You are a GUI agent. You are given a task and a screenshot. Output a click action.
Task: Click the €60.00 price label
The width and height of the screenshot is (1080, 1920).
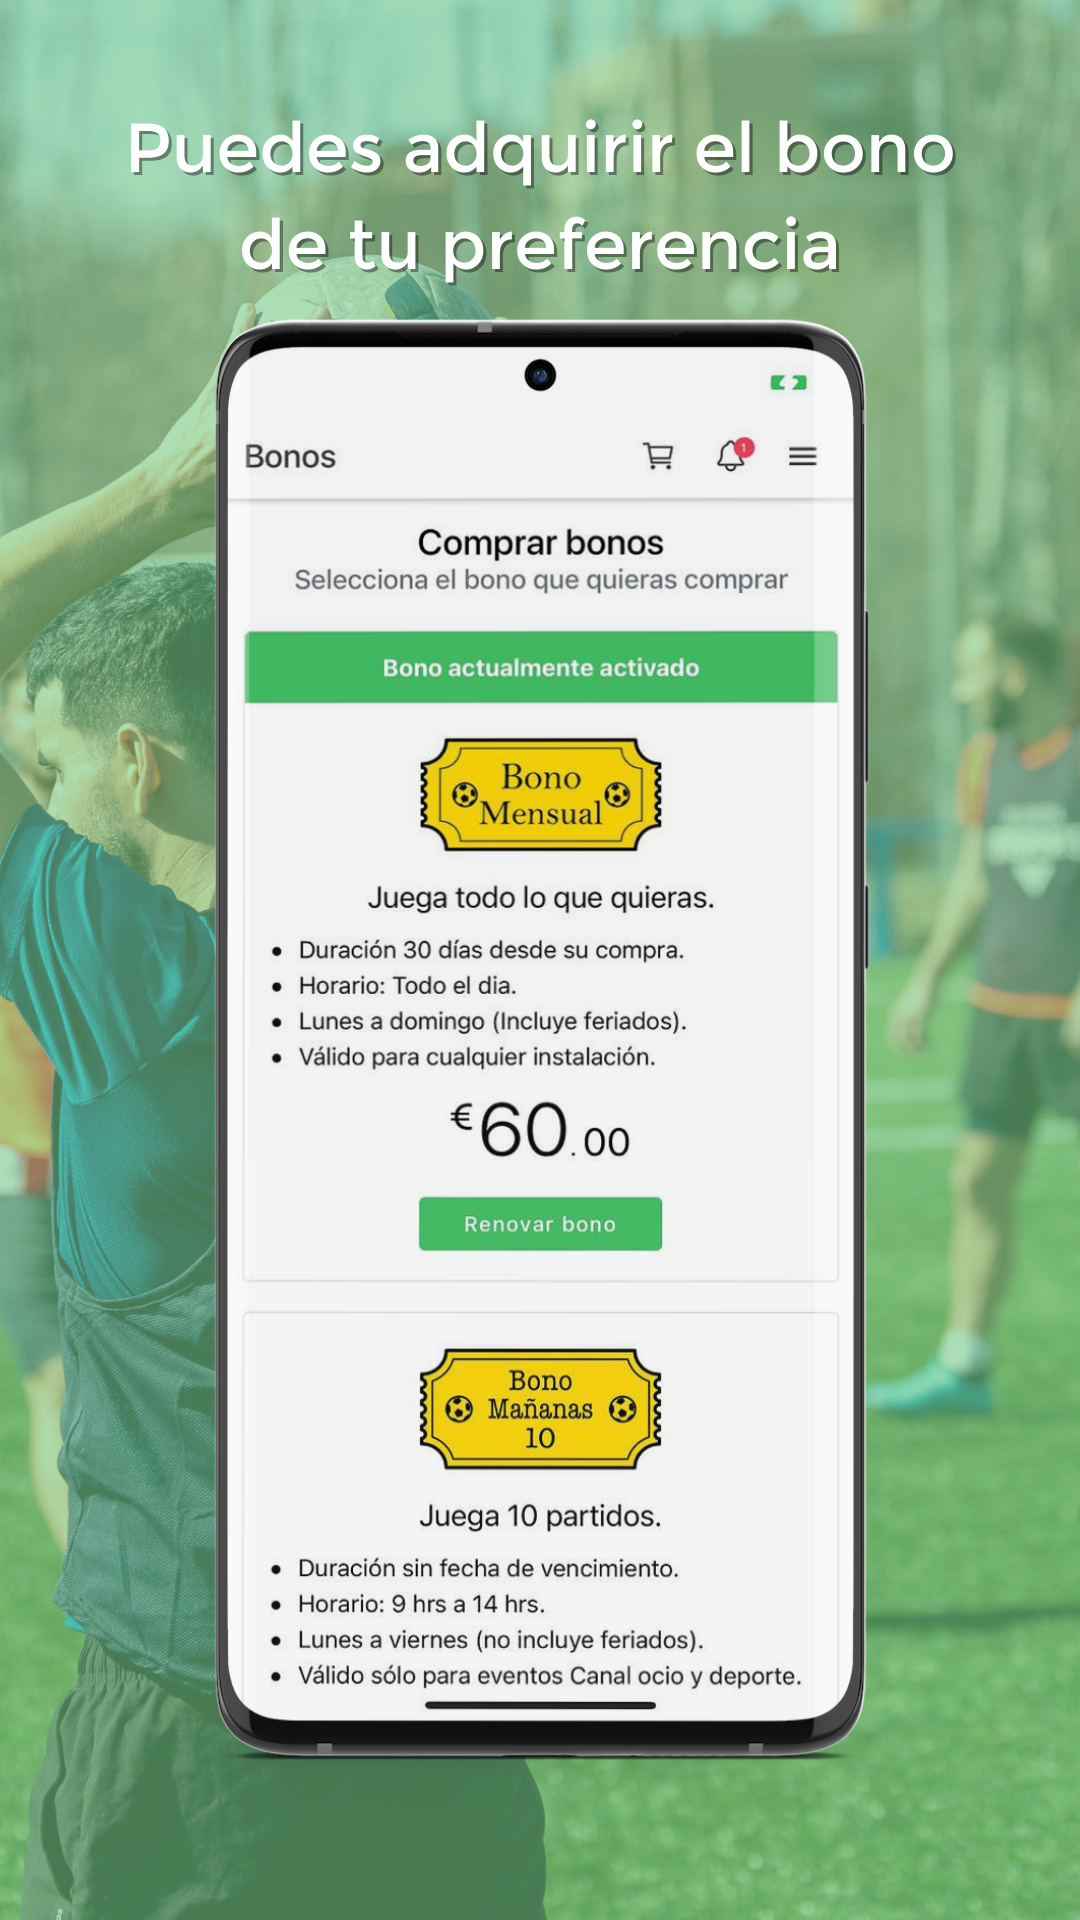tap(540, 1131)
